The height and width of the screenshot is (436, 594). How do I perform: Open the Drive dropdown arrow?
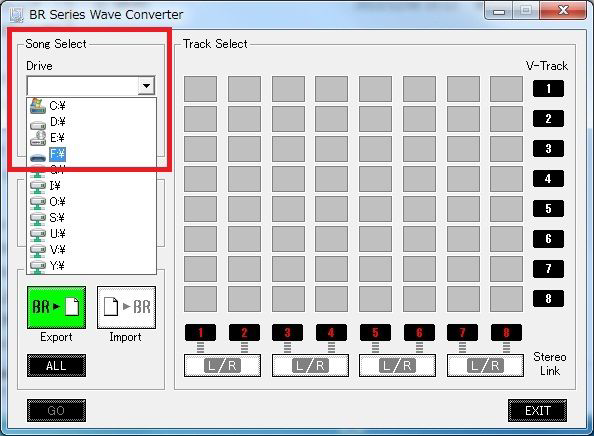(x=146, y=86)
